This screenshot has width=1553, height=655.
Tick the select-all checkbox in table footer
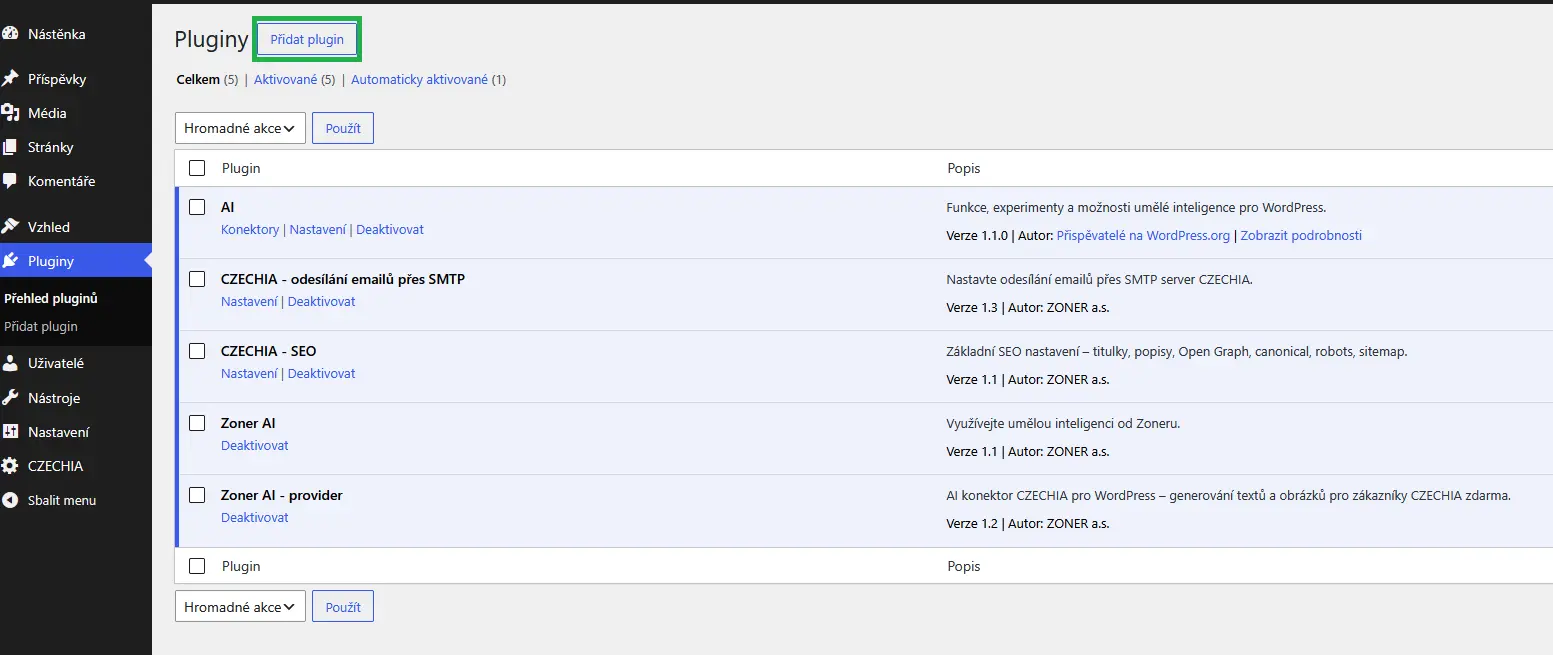coord(197,566)
